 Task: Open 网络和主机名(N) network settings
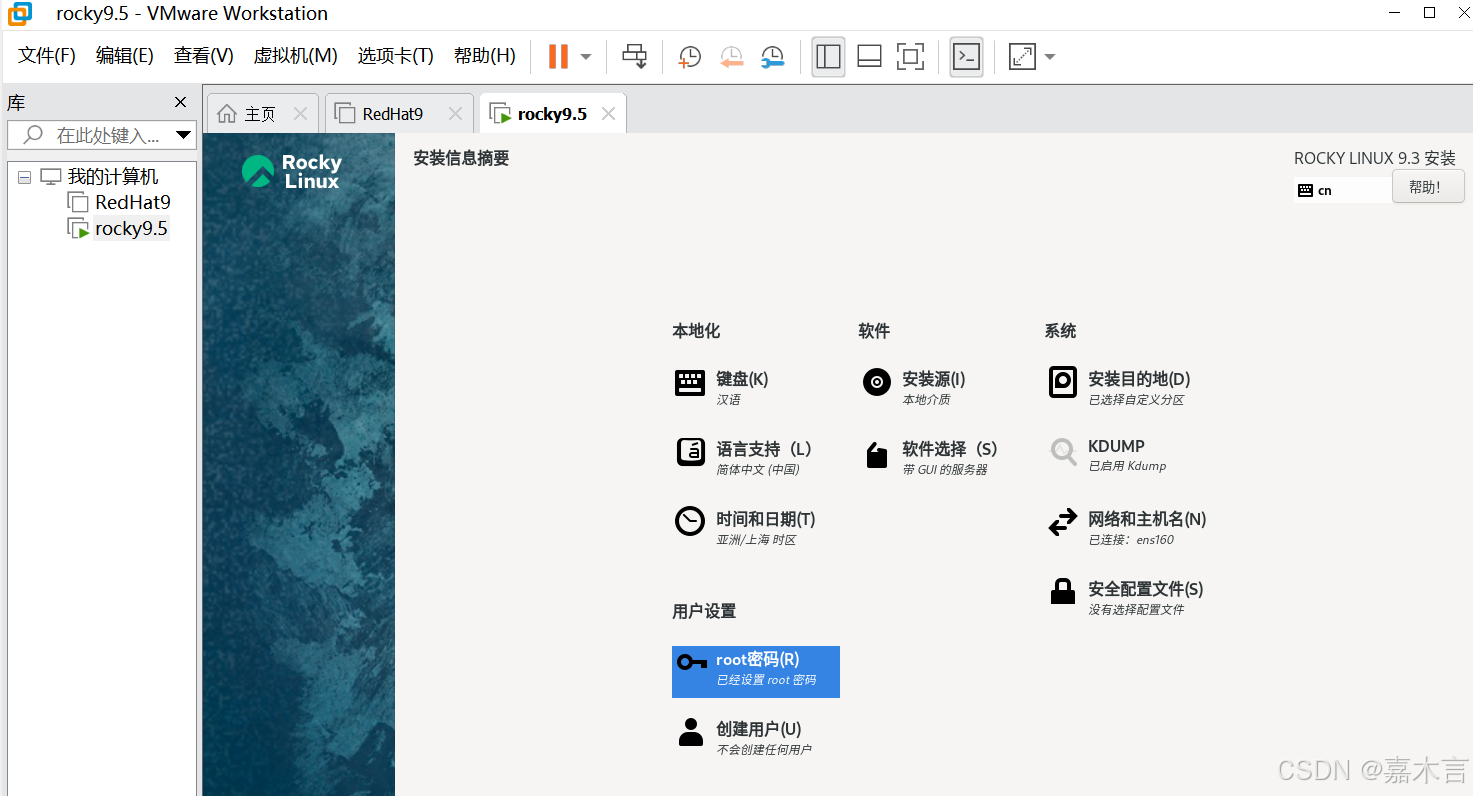click(1127, 527)
